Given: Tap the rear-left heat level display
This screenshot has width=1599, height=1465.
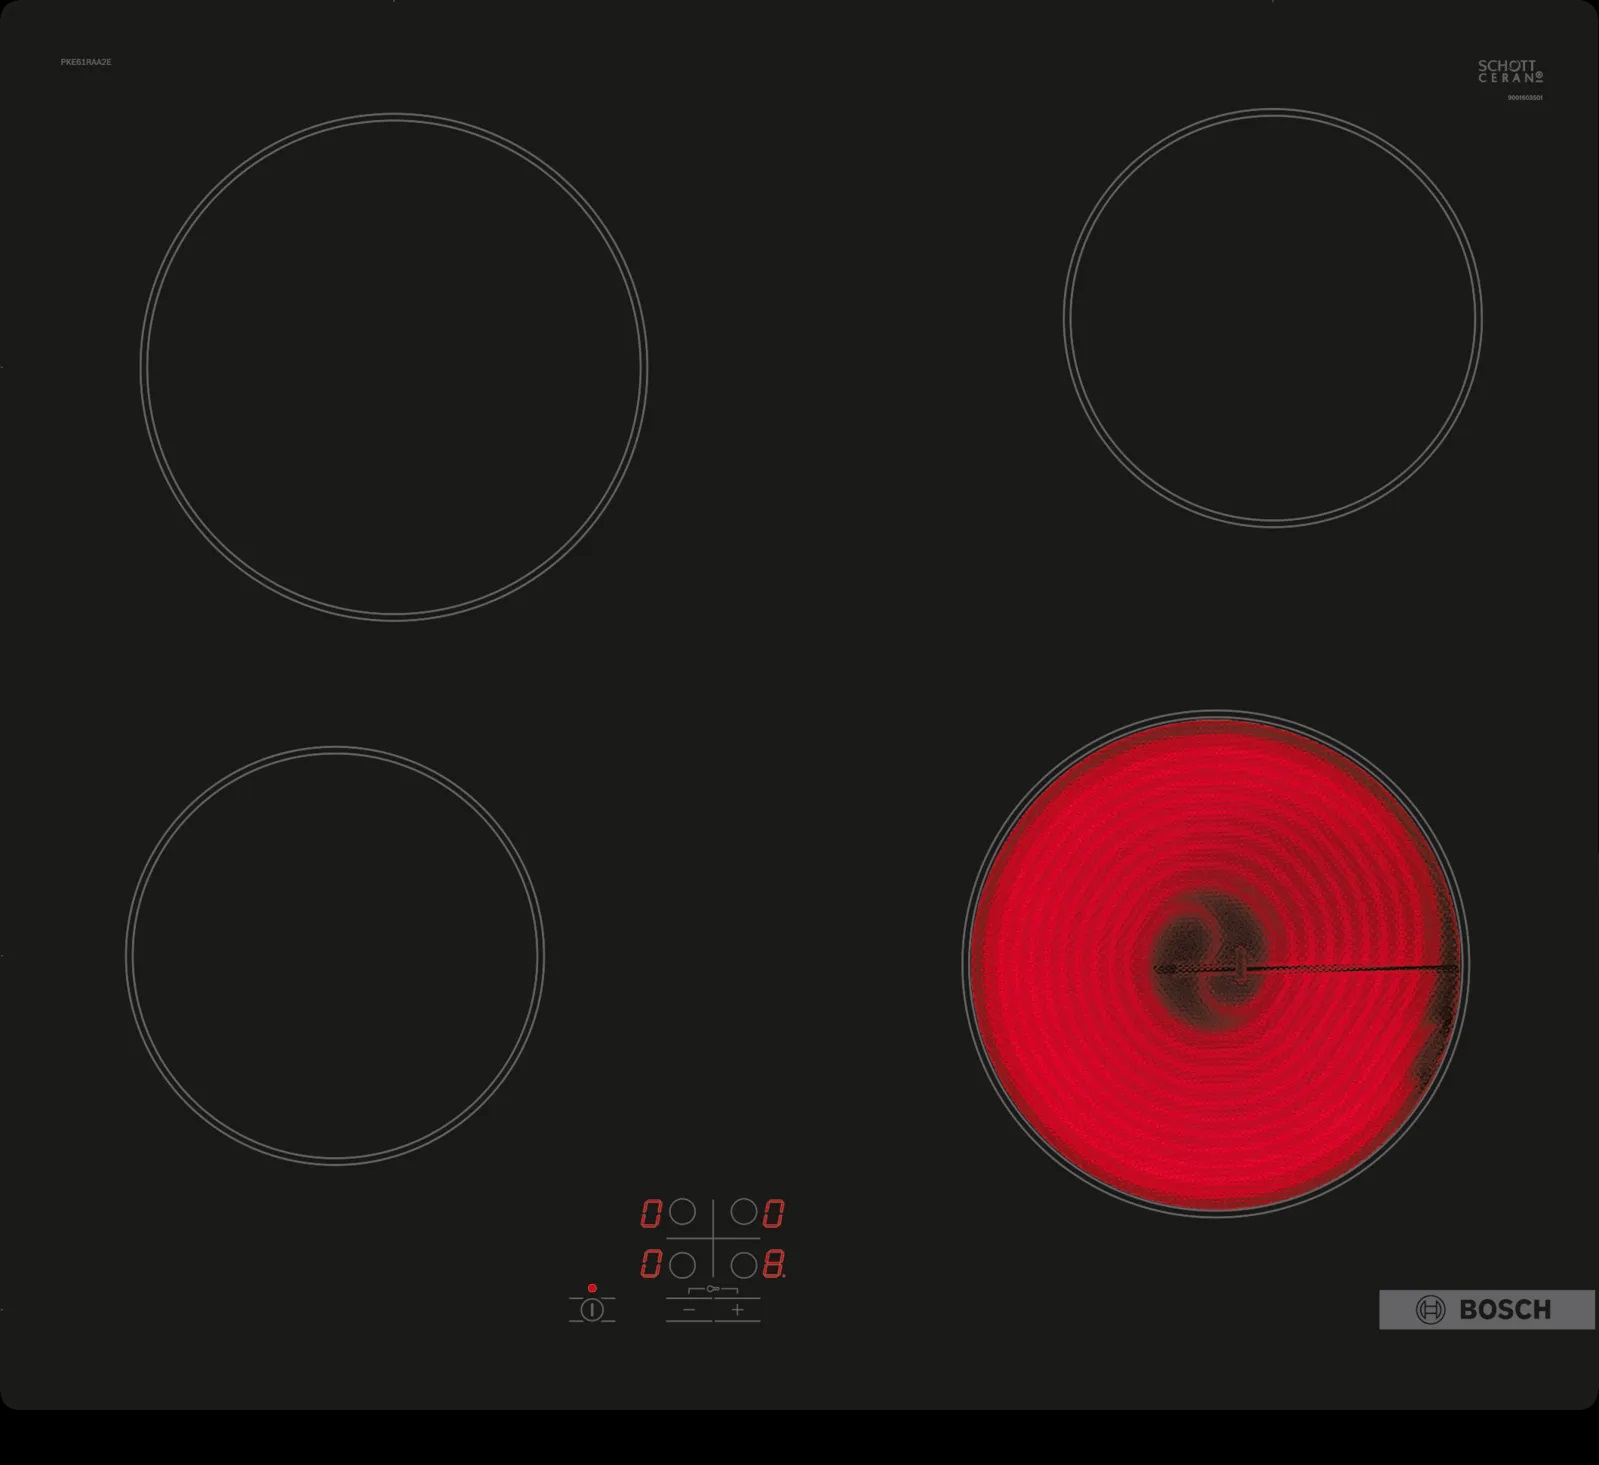Looking at the screenshot, I should 651,1214.
